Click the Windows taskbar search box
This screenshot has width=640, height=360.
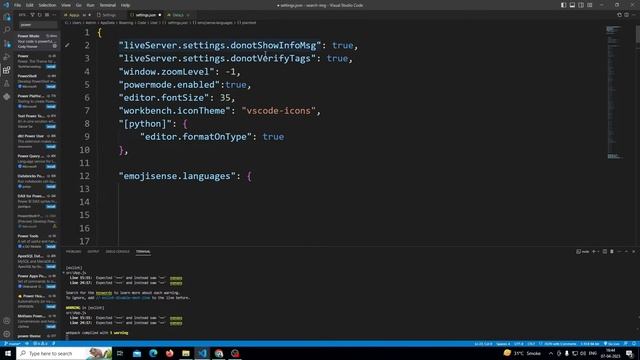click(64, 353)
